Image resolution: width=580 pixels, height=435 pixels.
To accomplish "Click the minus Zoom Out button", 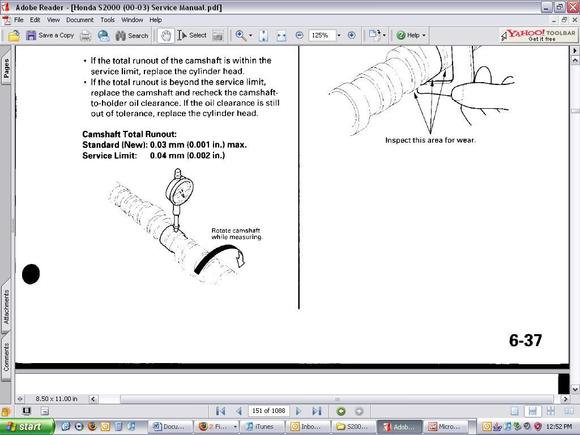I will [x=299, y=36].
